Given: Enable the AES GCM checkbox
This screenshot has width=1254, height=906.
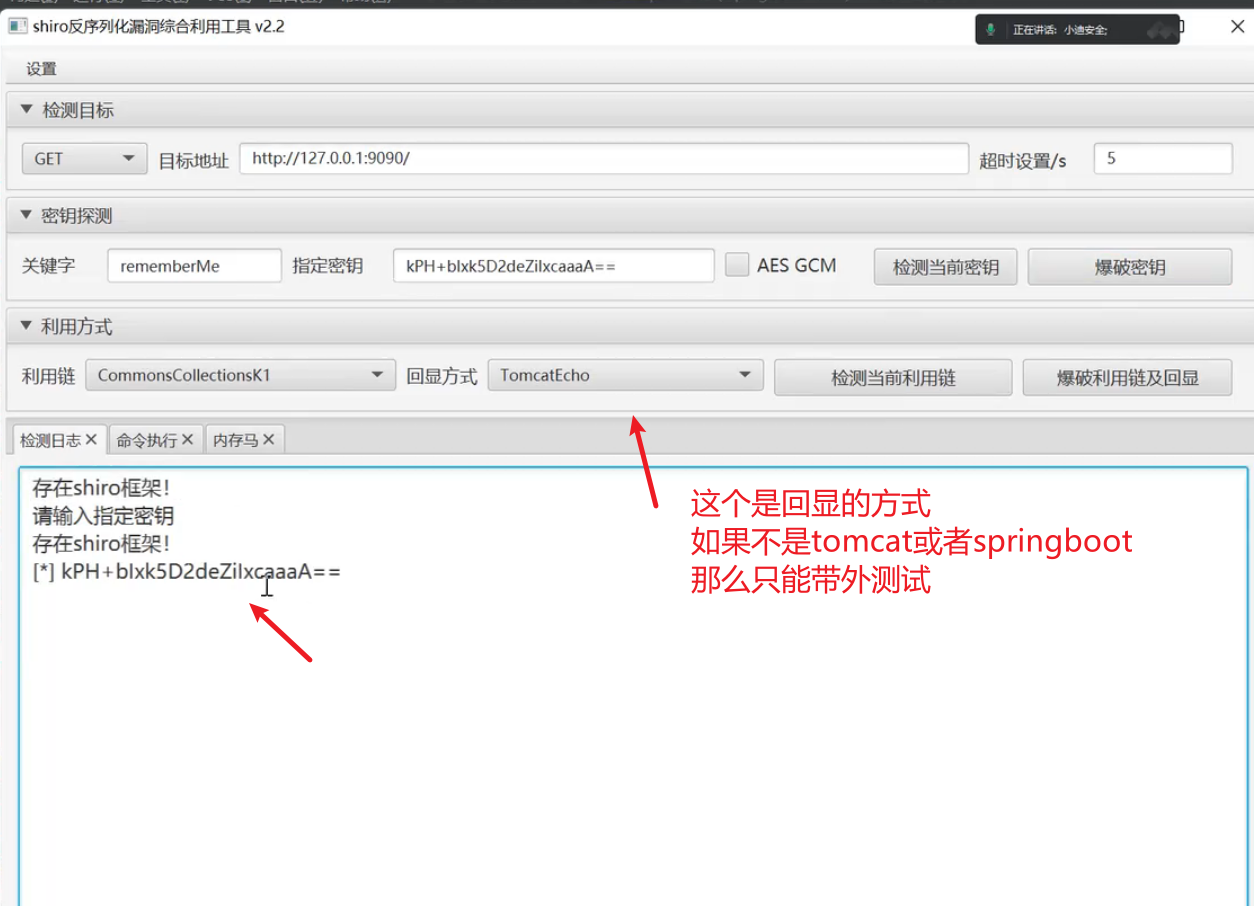Looking at the screenshot, I should pos(737,265).
